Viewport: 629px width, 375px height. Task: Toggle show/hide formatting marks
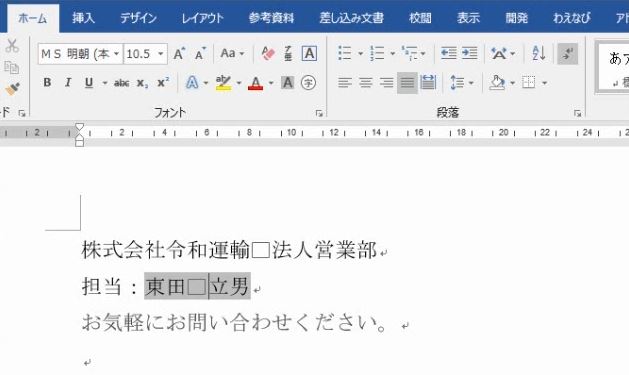pyautogui.click(x=568, y=53)
